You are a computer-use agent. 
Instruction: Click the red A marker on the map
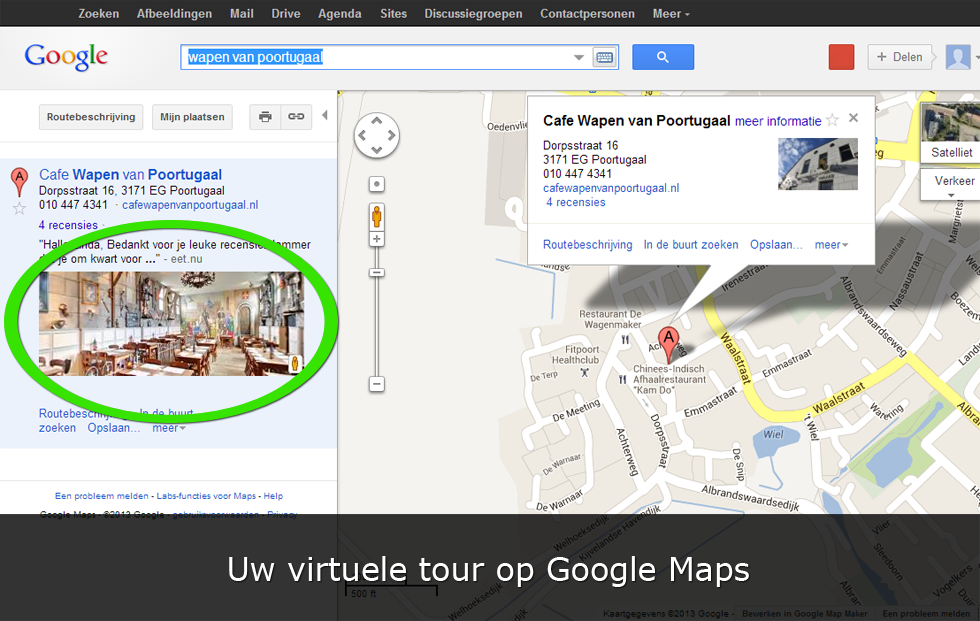click(x=669, y=344)
